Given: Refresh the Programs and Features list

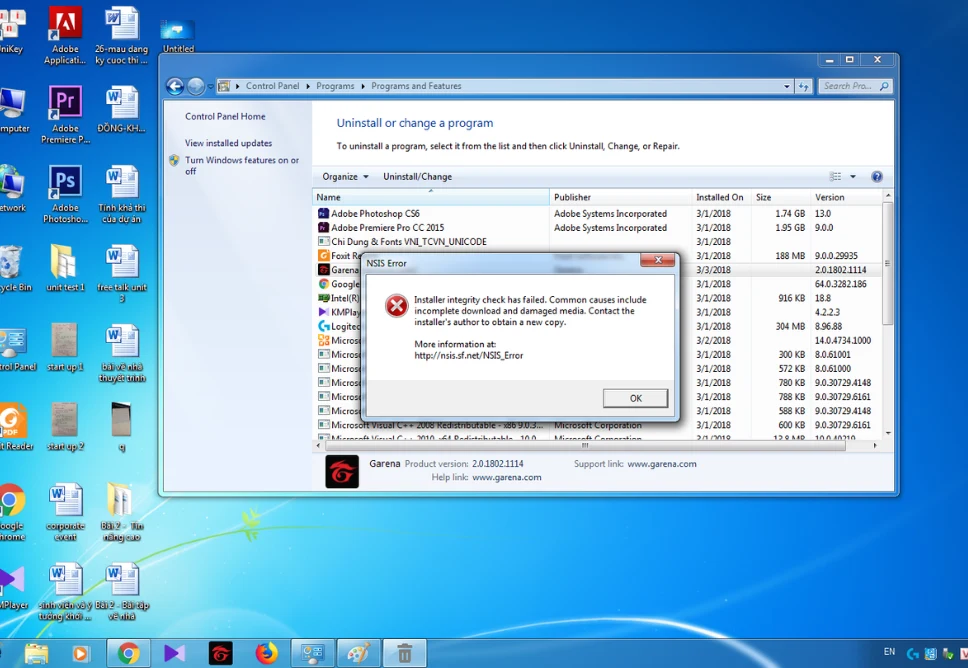Looking at the screenshot, I should coord(803,86).
